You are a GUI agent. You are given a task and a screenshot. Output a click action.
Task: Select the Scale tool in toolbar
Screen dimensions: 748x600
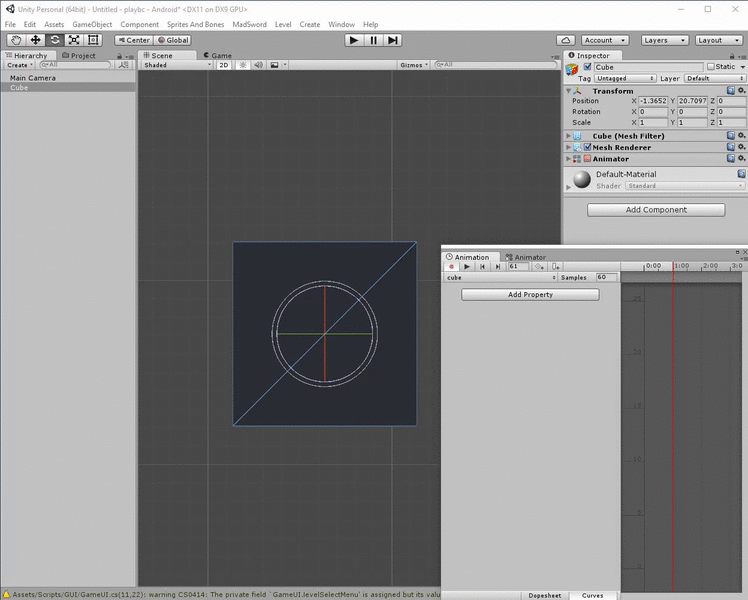pyautogui.click(x=74, y=40)
